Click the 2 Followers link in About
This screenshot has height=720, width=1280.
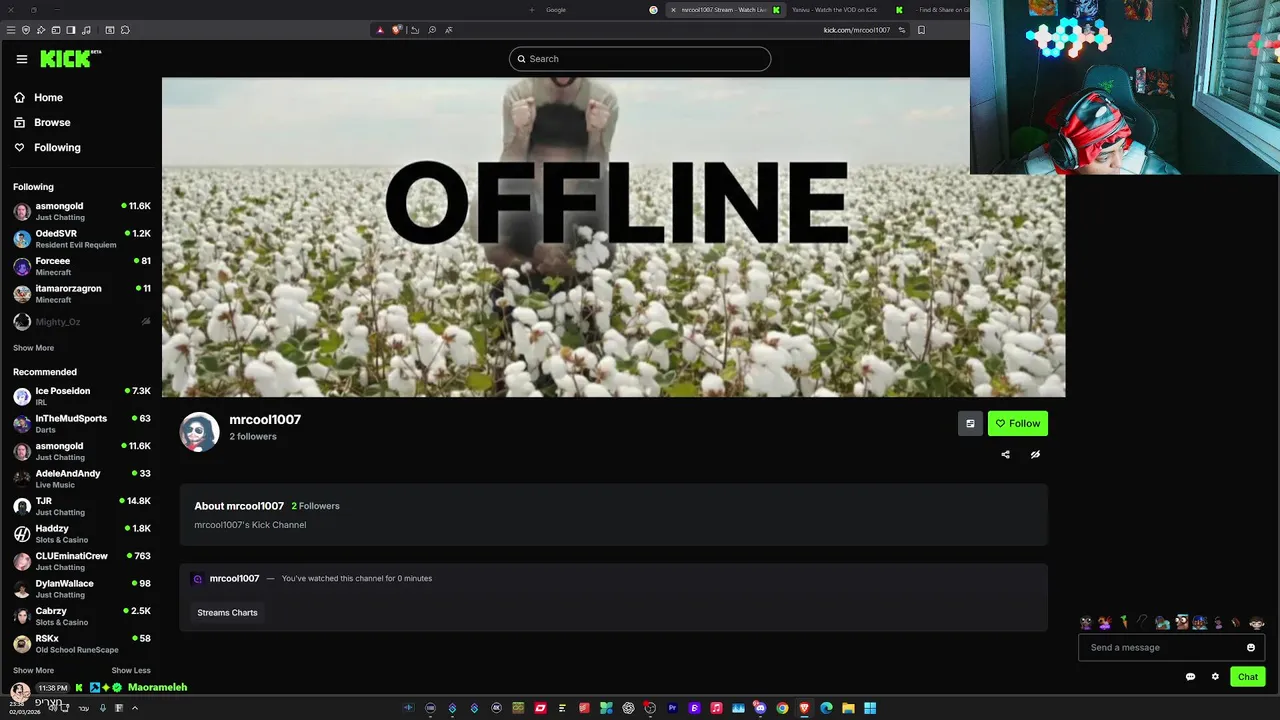click(316, 506)
